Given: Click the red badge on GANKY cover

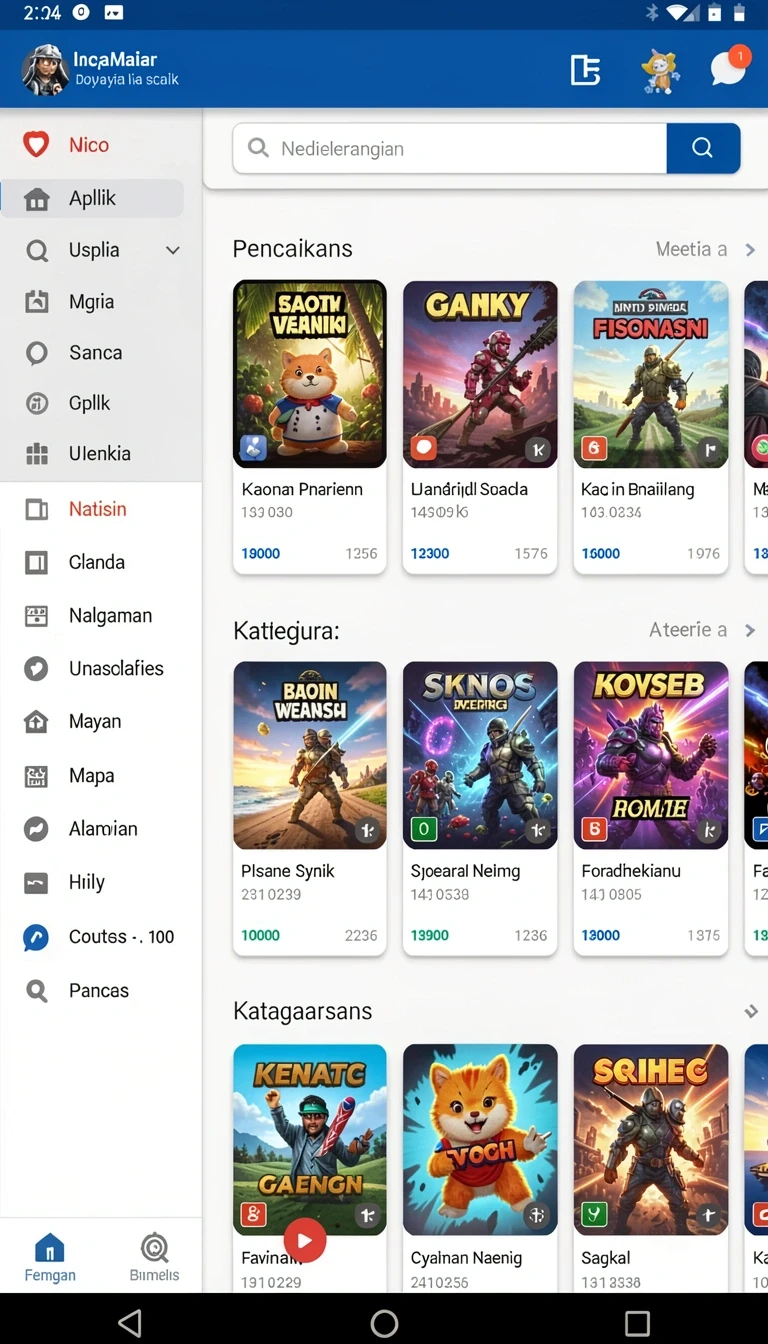Looking at the screenshot, I should coord(424,448).
